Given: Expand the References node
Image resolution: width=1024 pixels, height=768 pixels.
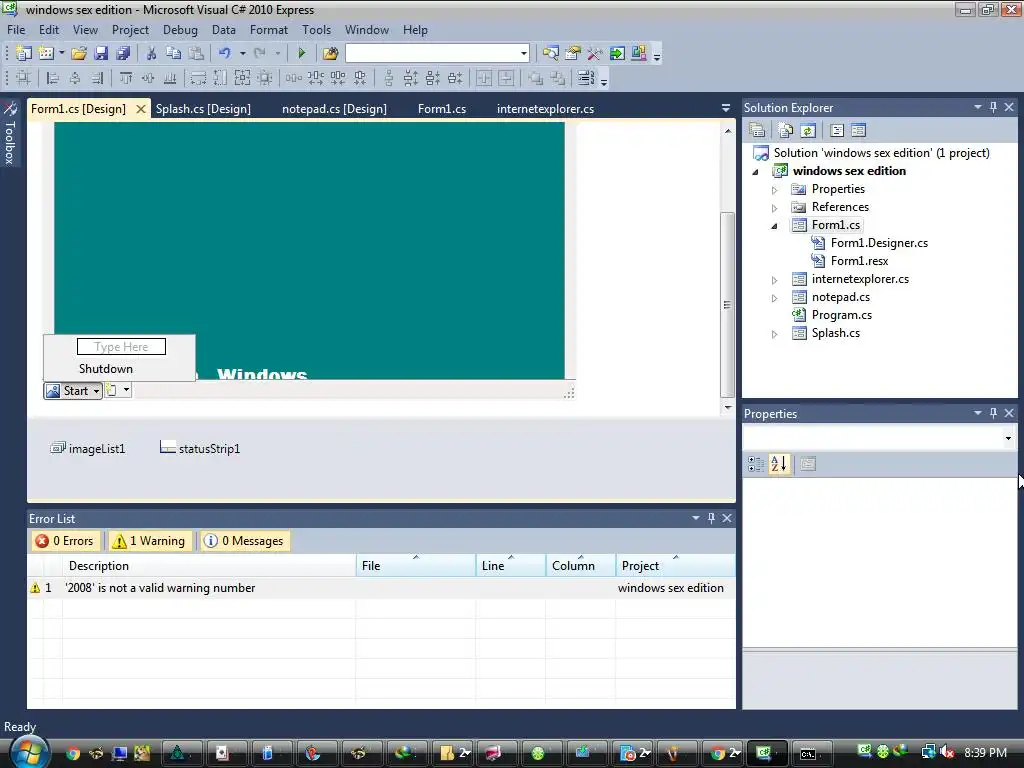Looking at the screenshot, I should pyautogui.click(x=775, y=208).
